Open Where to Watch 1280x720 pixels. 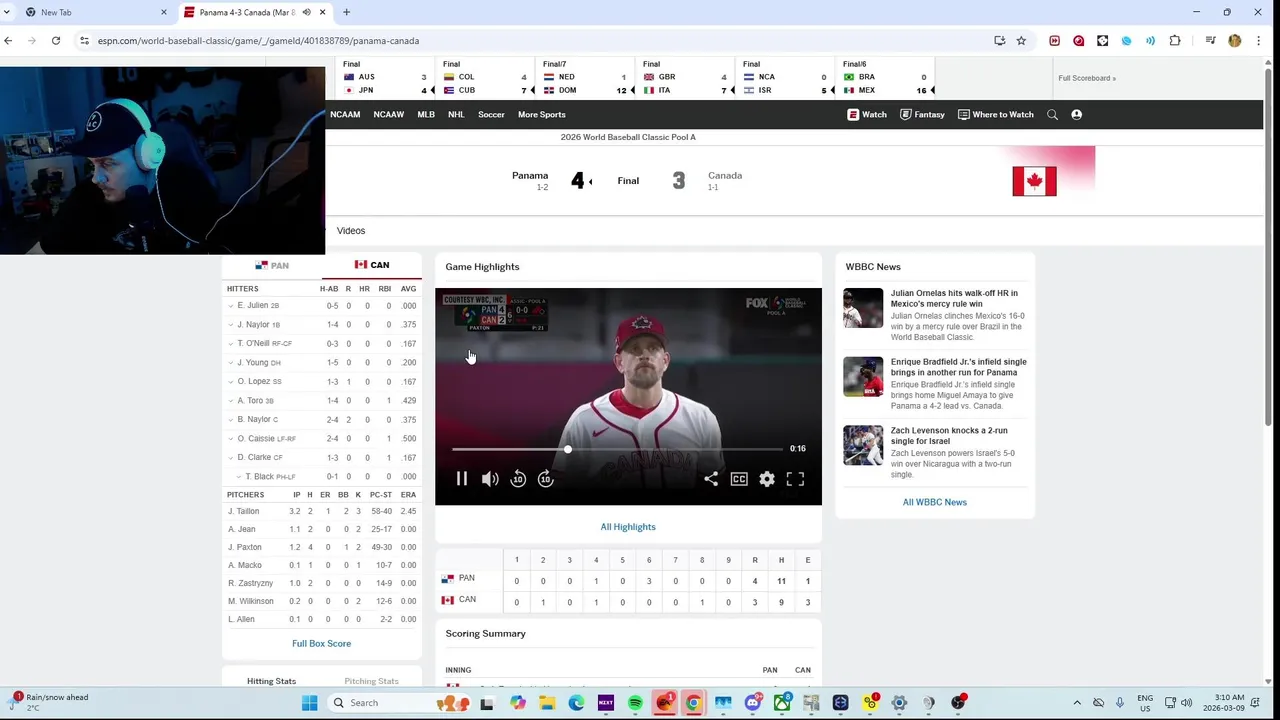coord(996,114)
